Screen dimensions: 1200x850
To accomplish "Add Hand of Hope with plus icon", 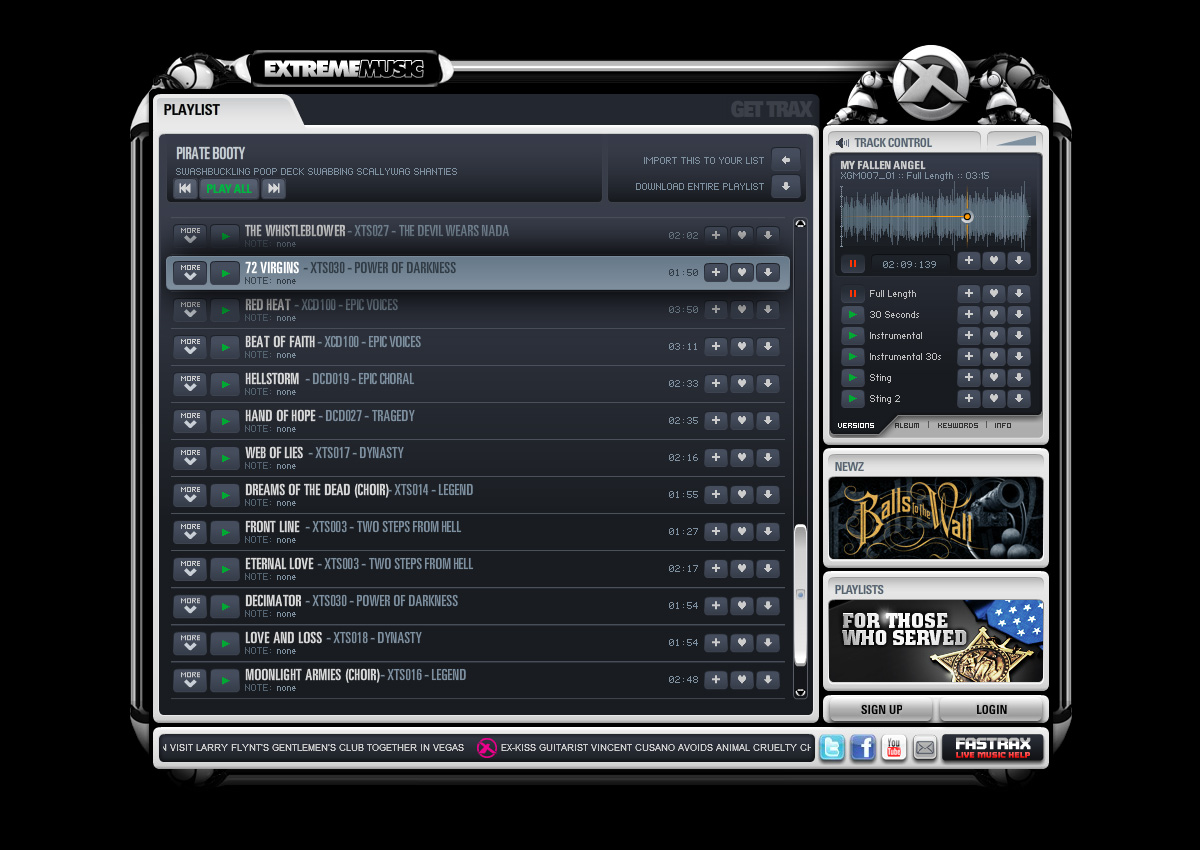I will (716, 420).
